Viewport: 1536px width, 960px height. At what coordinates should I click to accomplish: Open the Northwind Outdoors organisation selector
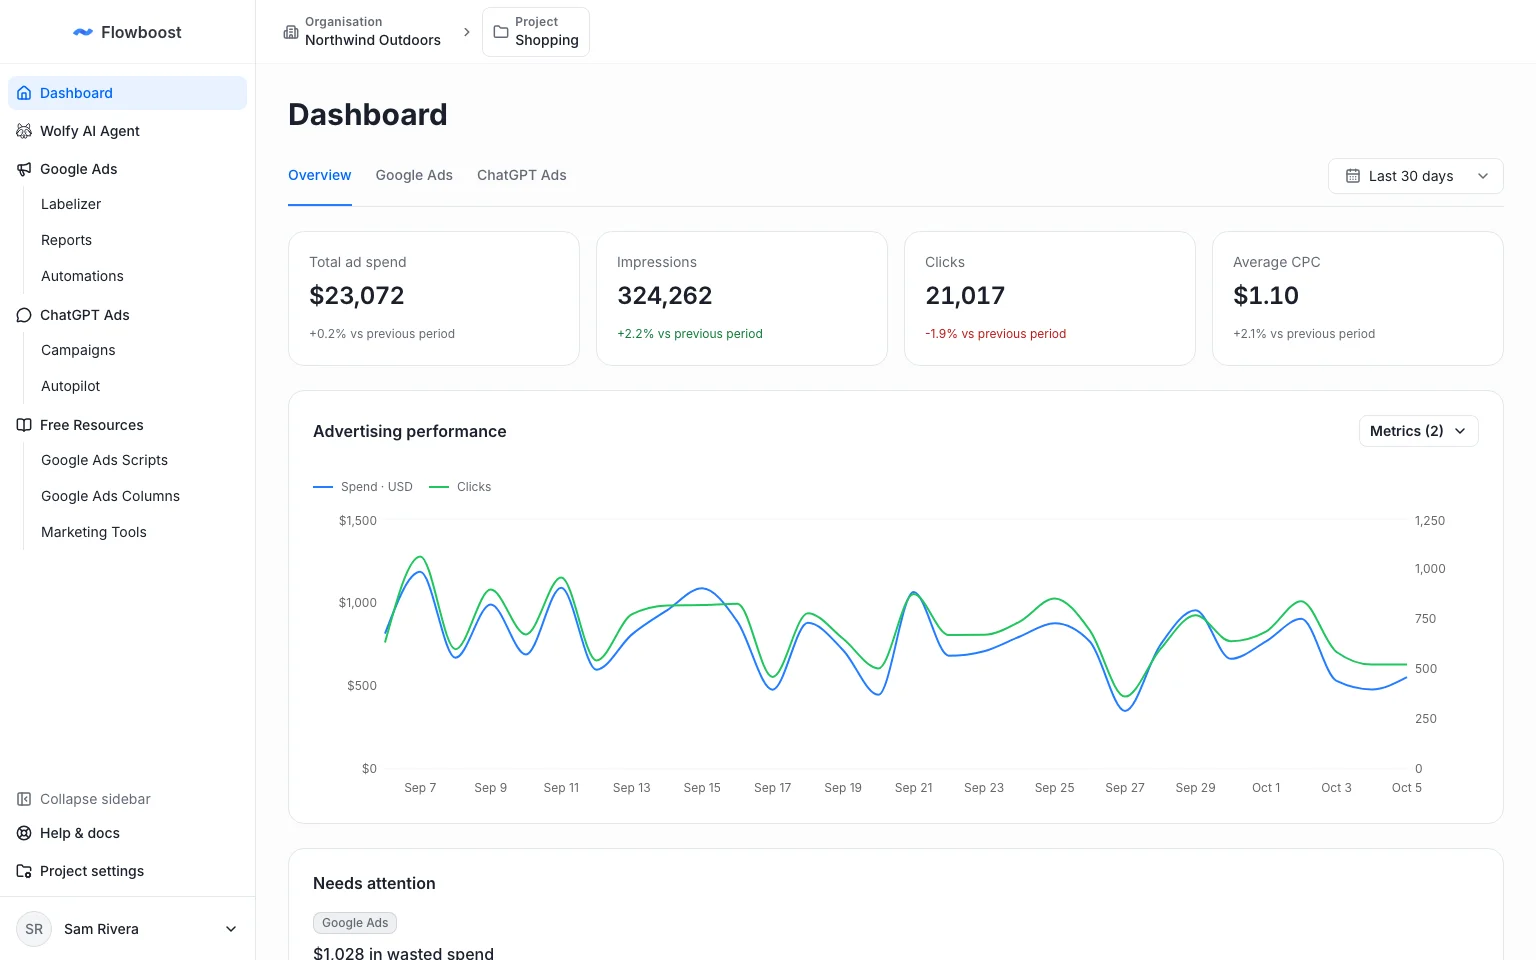[362, 32]
